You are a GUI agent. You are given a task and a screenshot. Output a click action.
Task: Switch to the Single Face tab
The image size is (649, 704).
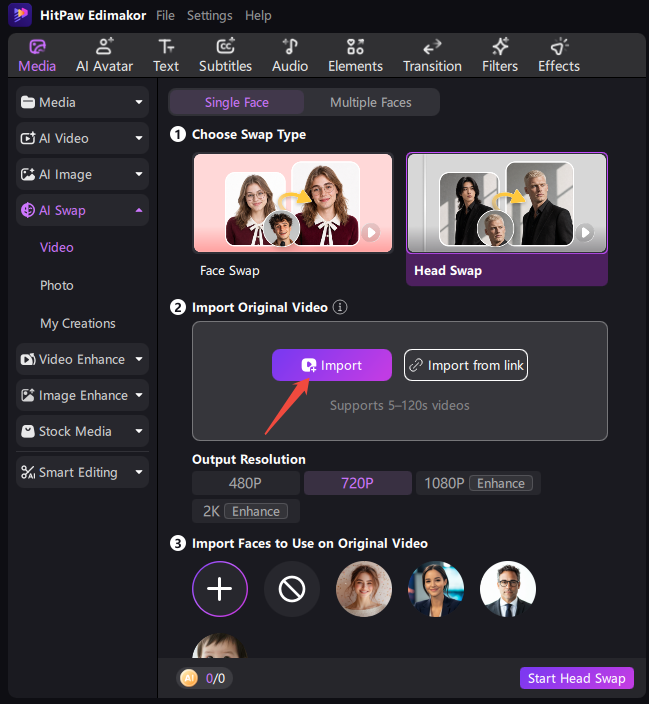point(237,102)
